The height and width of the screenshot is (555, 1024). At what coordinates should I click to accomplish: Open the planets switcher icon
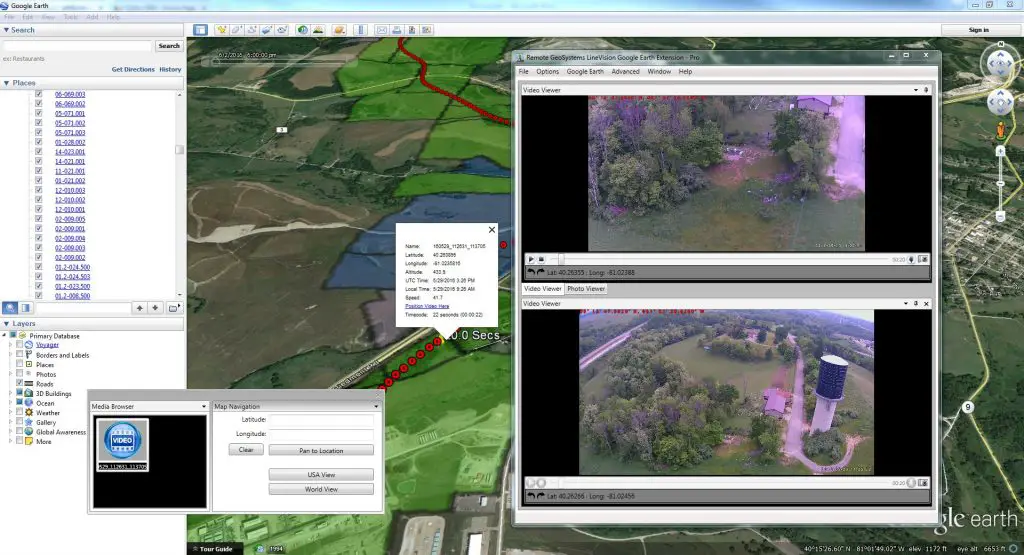[339, 30]
